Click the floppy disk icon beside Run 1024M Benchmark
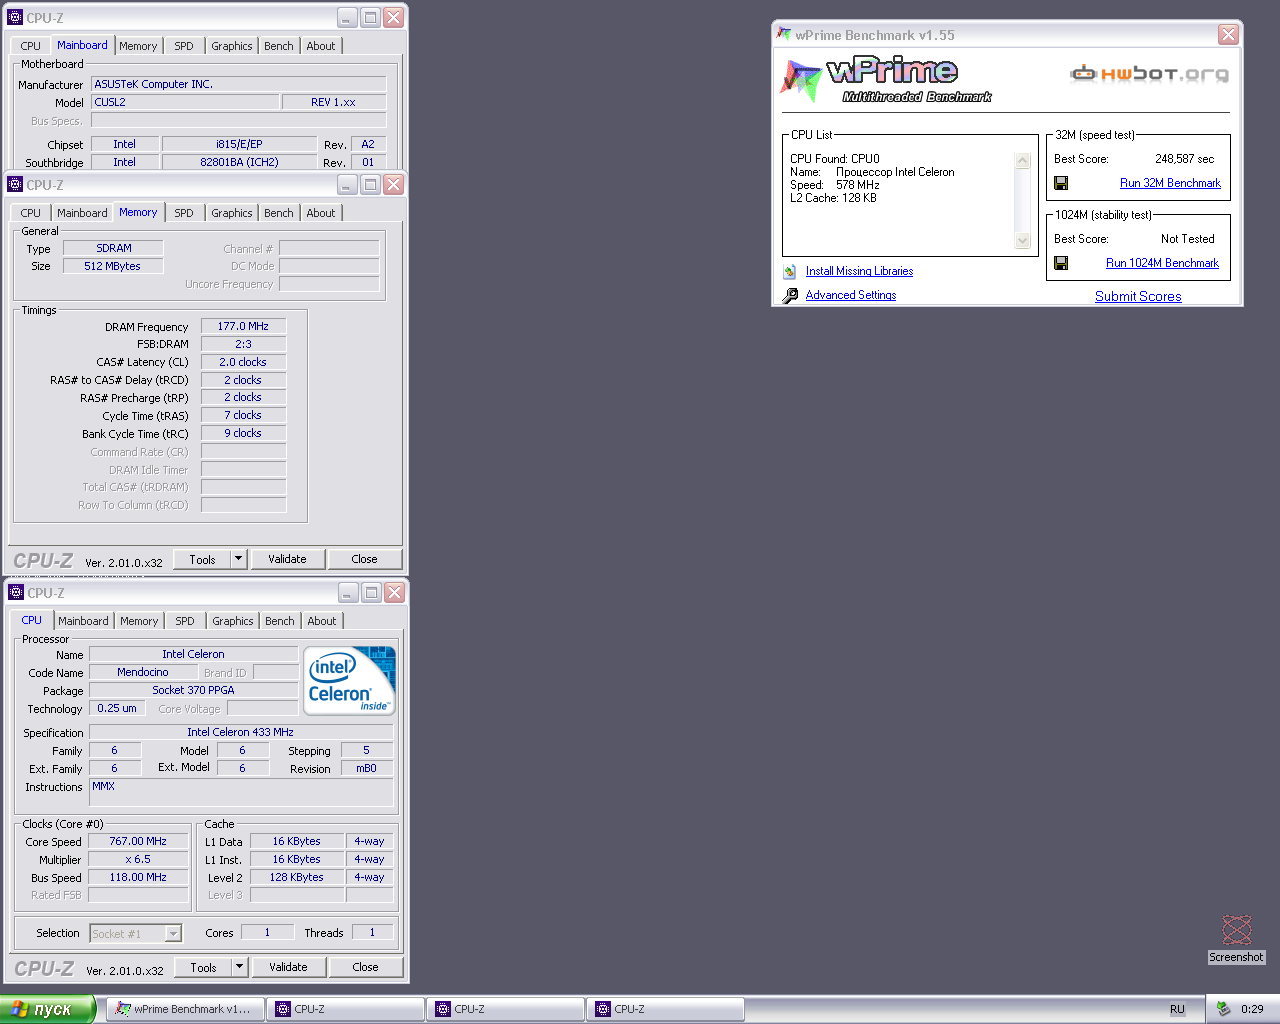1280x1024 pixels. coord(1061,263)
